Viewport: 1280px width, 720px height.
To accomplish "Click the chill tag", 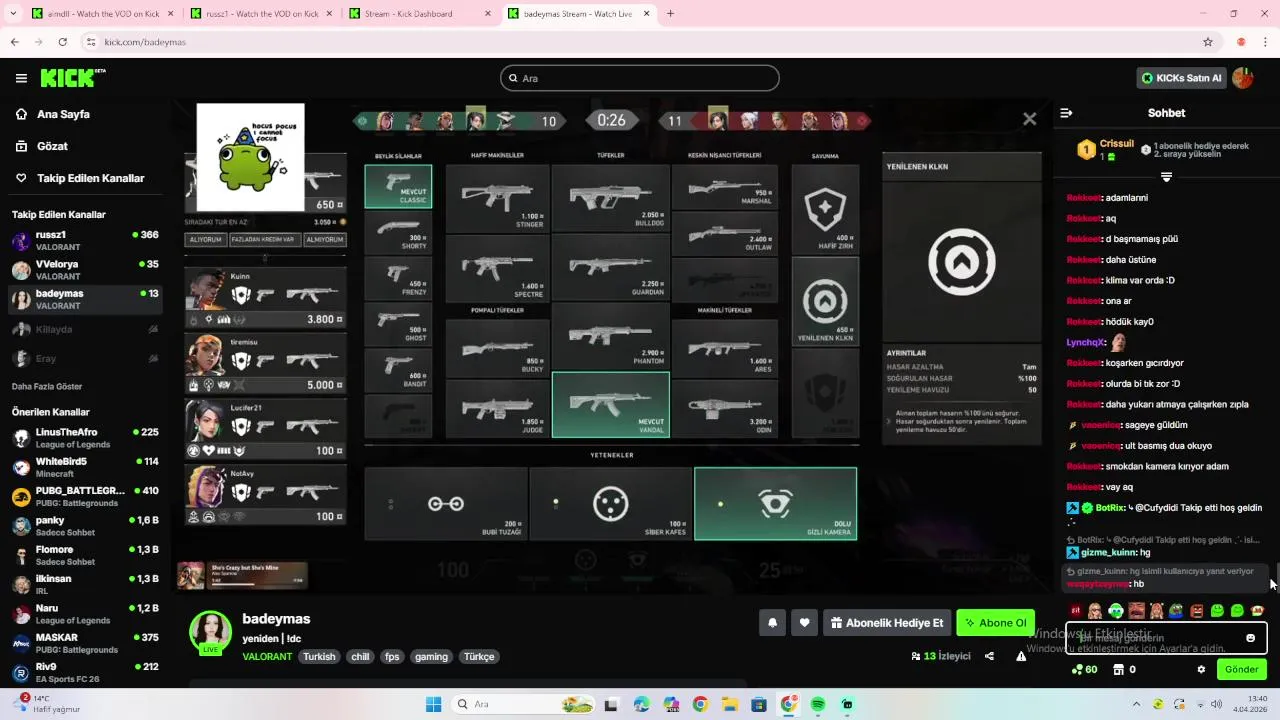I will click(x=360, y=657).
